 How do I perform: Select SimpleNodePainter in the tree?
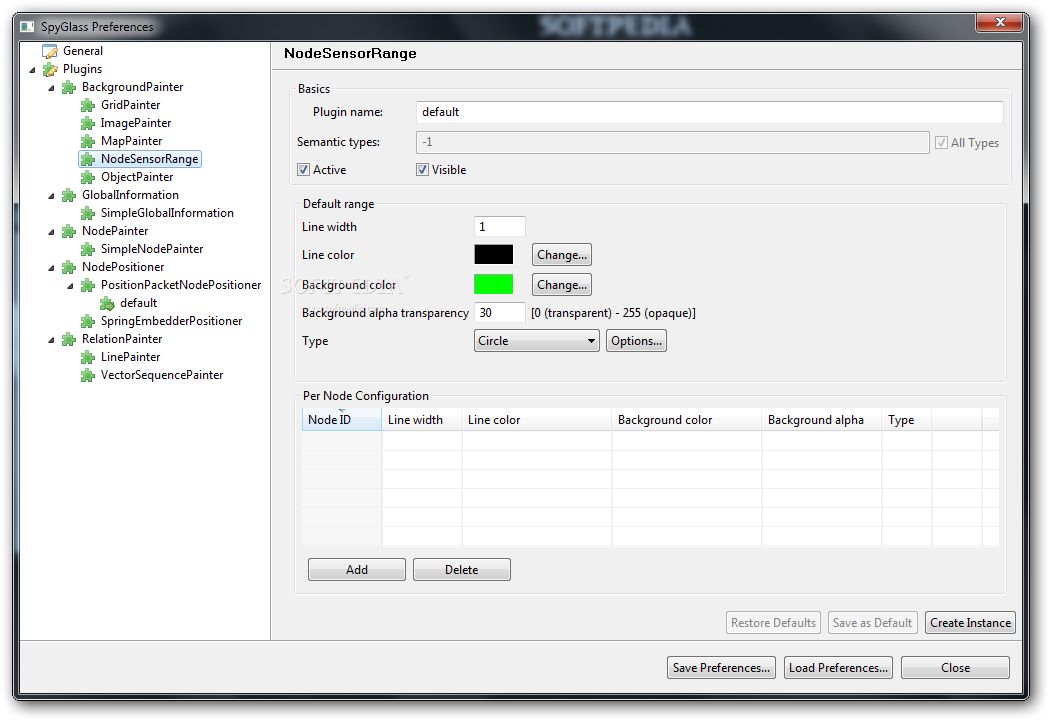[x=152, y=249]
